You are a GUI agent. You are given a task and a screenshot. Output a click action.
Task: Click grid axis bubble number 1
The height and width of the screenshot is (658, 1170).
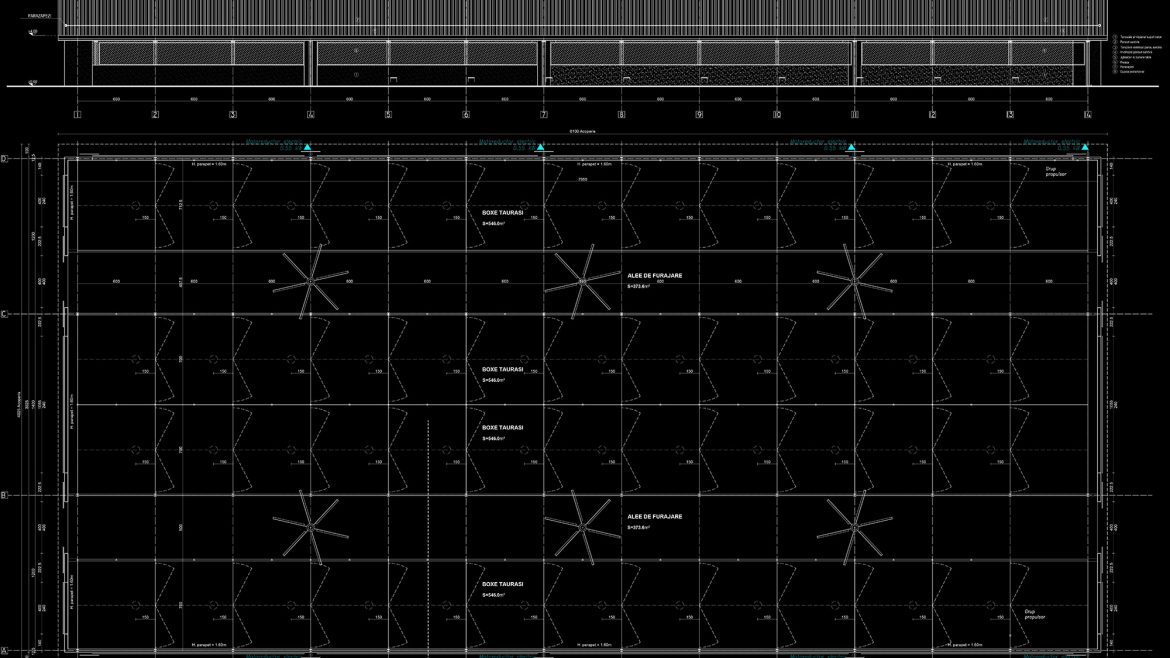tap(77, 115)
